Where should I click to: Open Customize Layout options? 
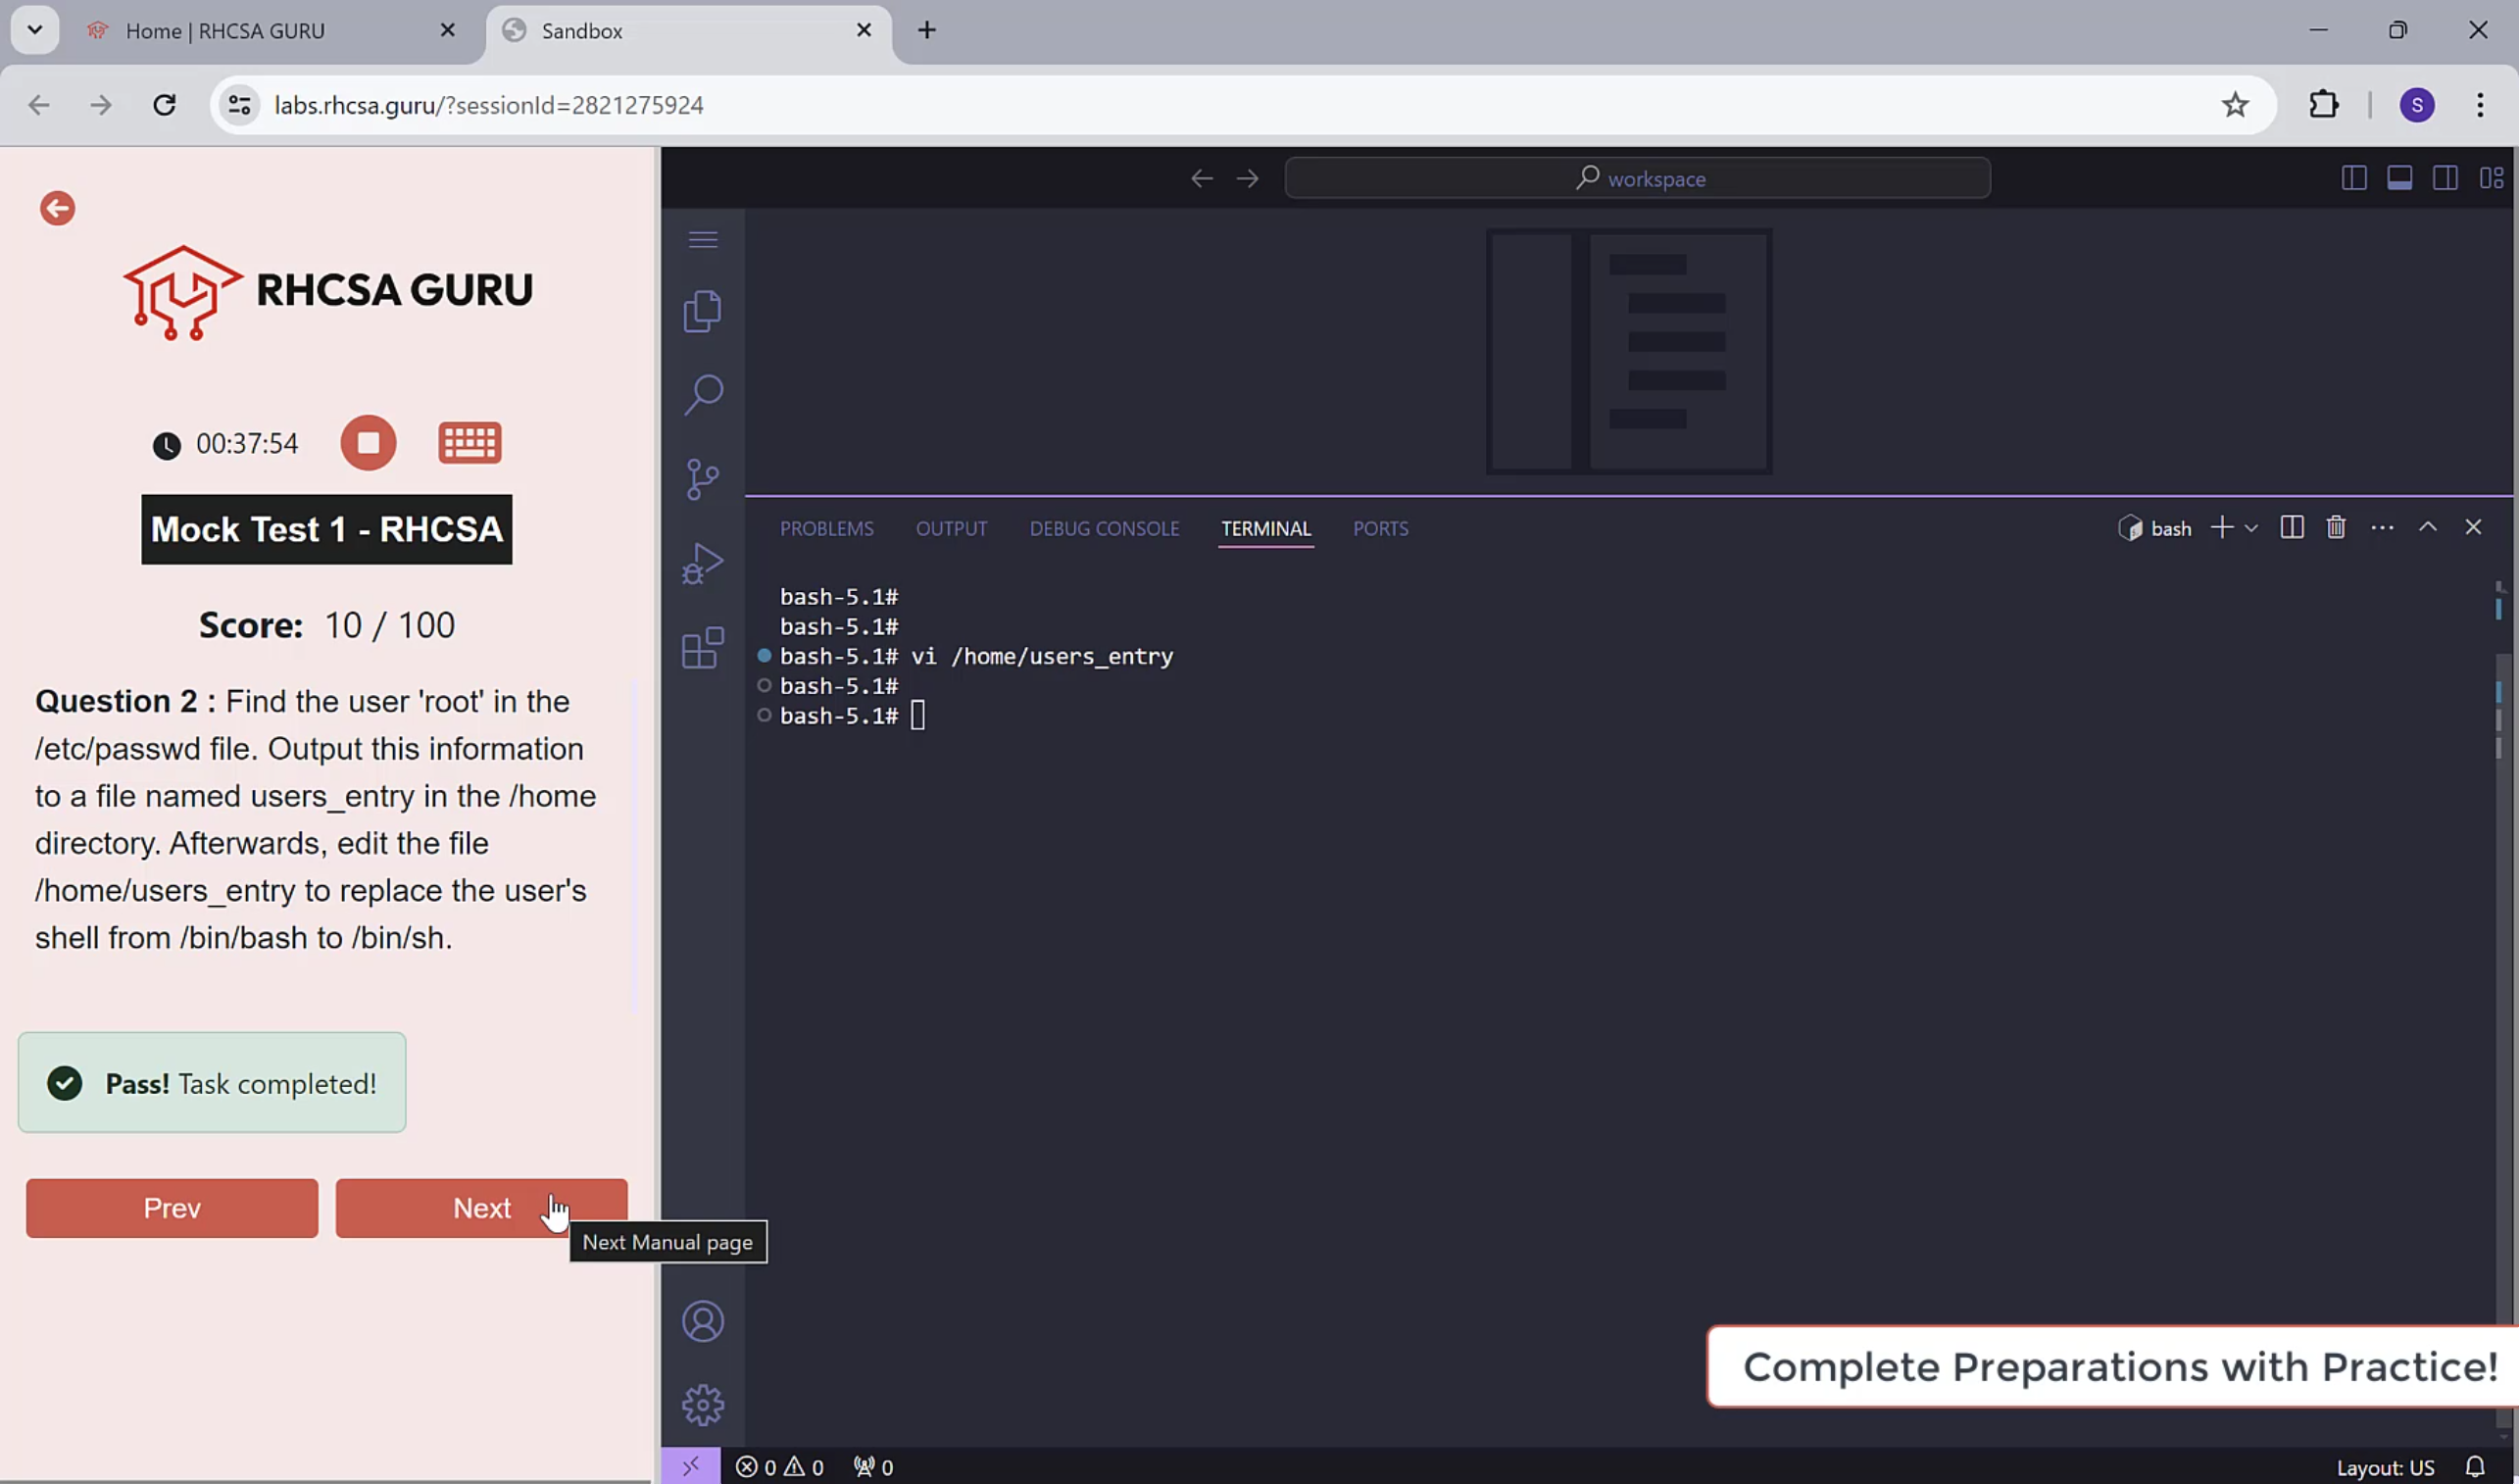tap(2491, 178)
